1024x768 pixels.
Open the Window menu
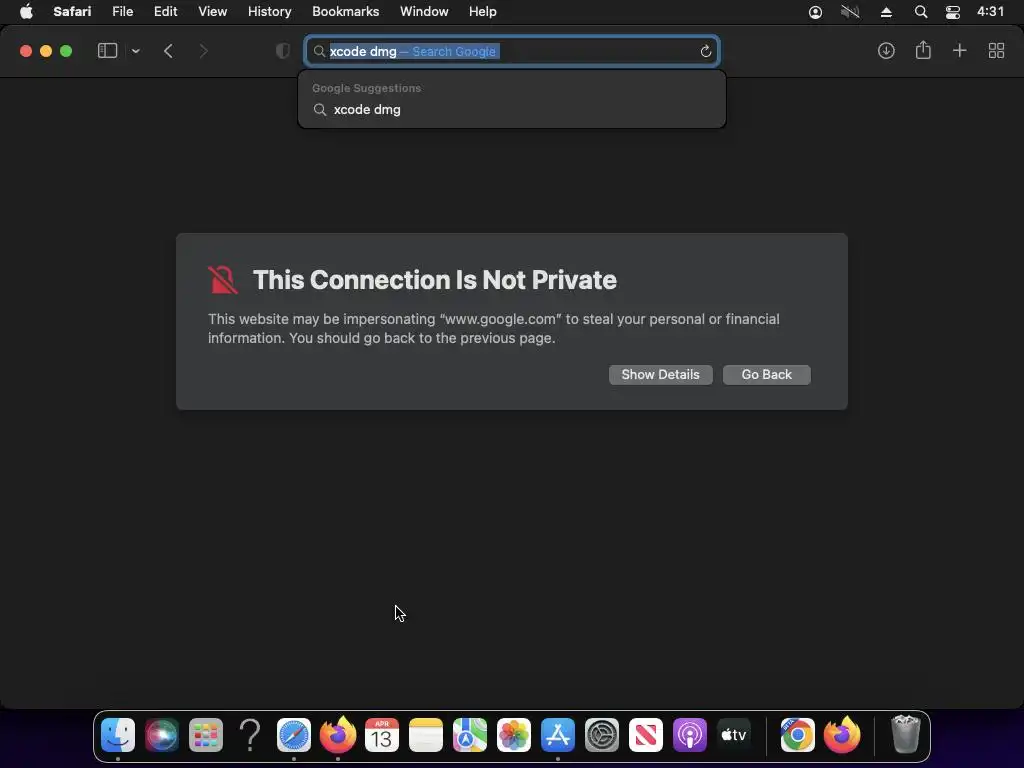[424, 12]
